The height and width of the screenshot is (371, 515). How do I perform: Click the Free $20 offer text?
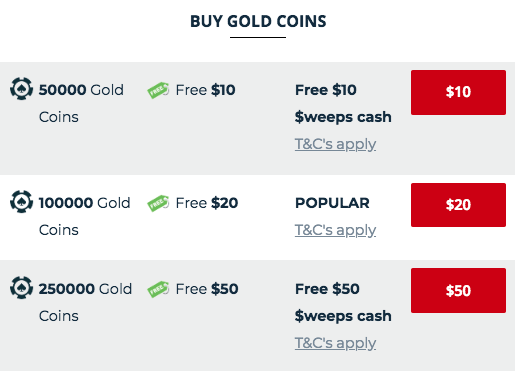207,203
